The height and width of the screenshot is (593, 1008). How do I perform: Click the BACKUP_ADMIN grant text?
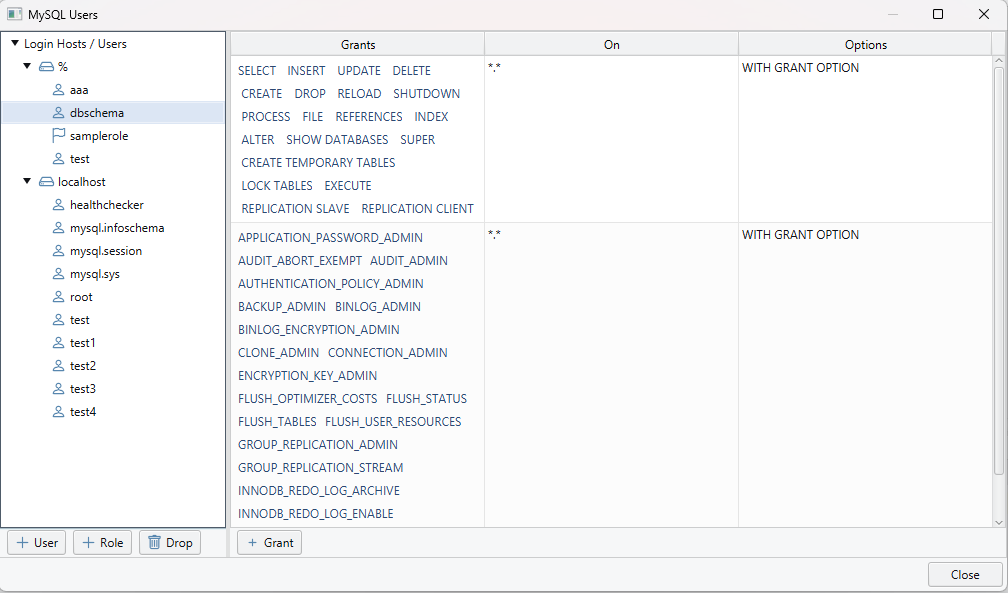tap(282, 307)
